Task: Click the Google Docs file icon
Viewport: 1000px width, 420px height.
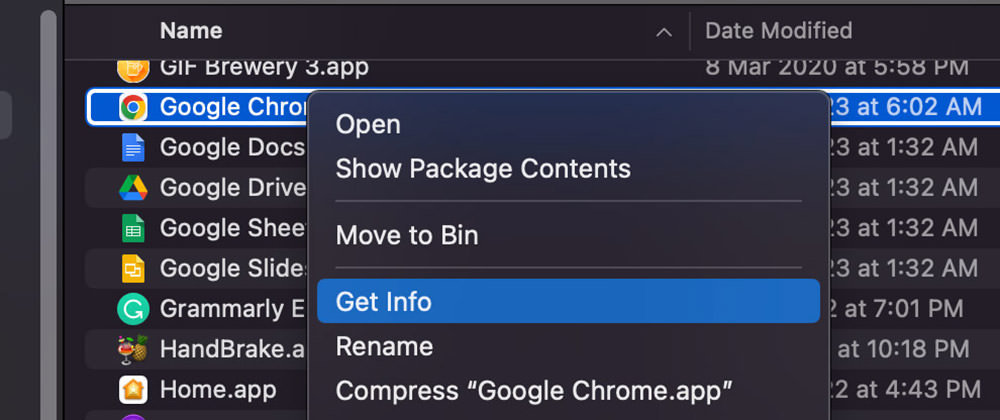Action: pyautogui.click(x=133, y=147)
